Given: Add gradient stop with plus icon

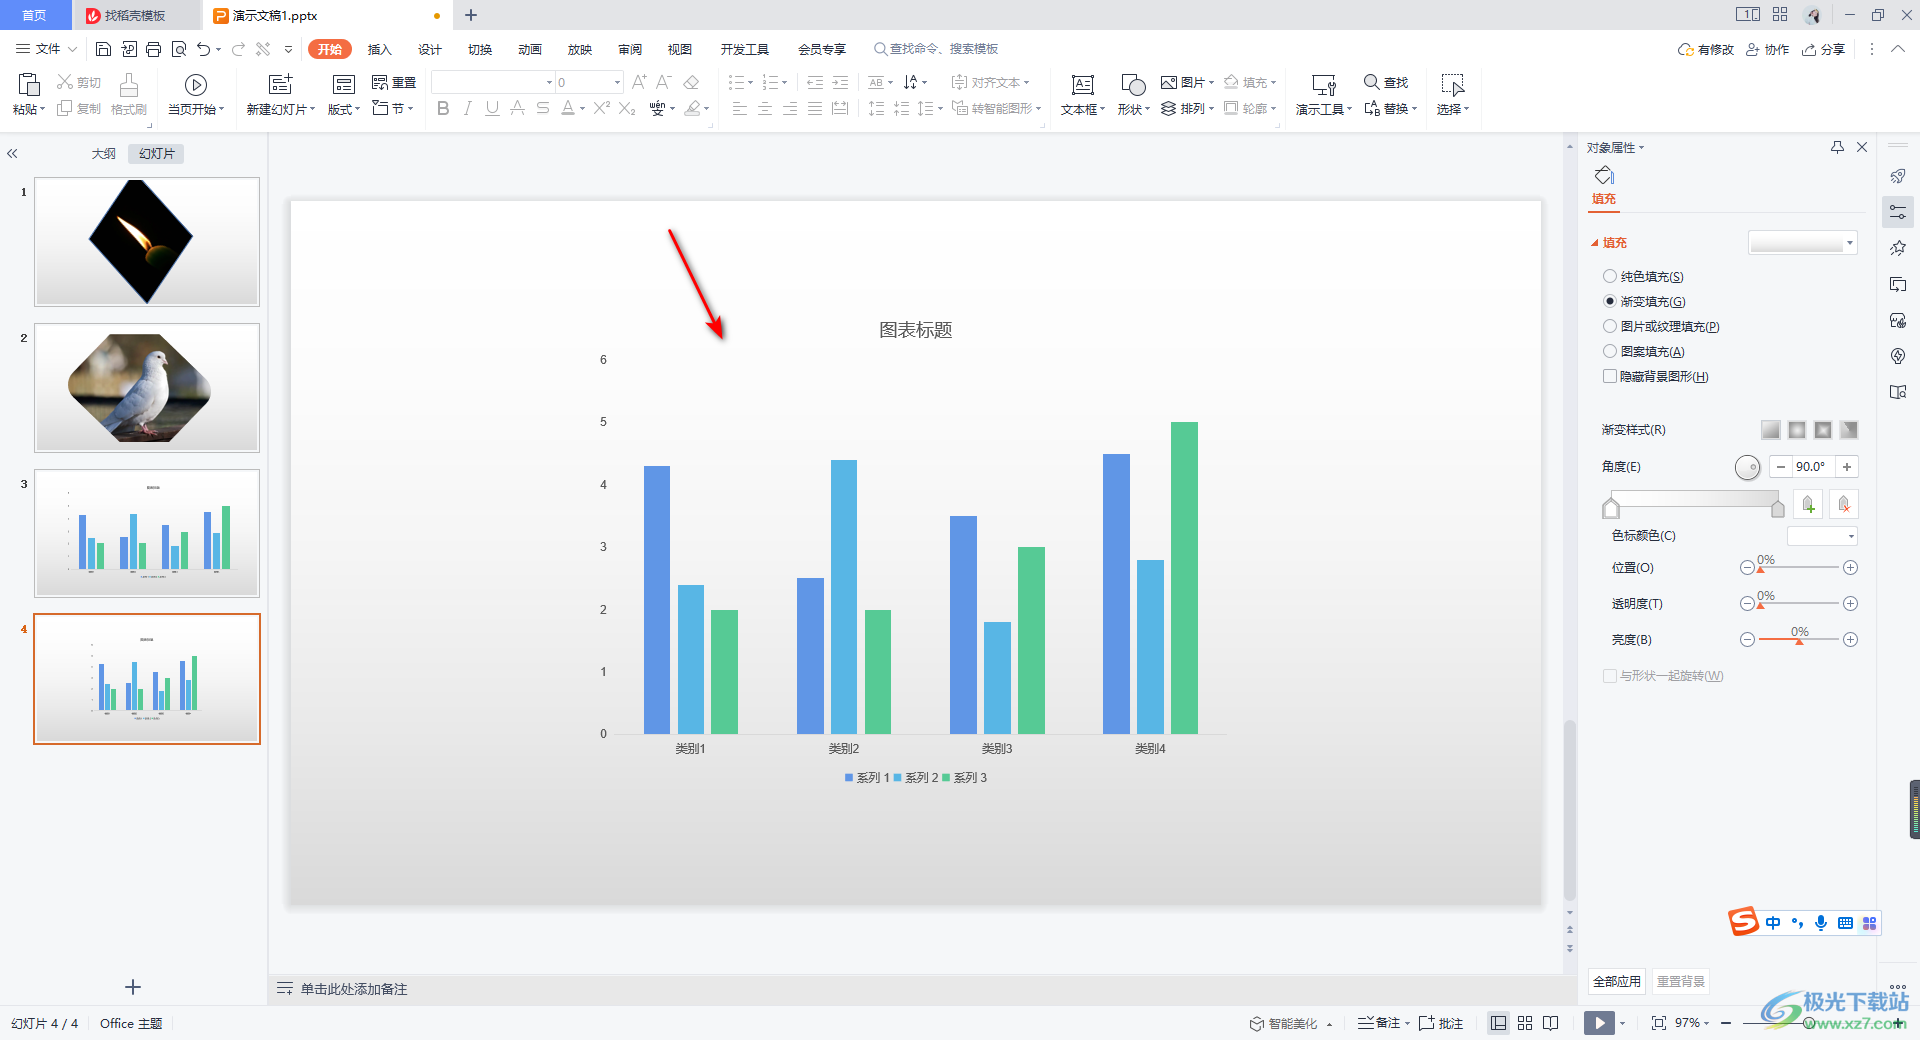Looking at the screenshot, I should [1808, 505].
